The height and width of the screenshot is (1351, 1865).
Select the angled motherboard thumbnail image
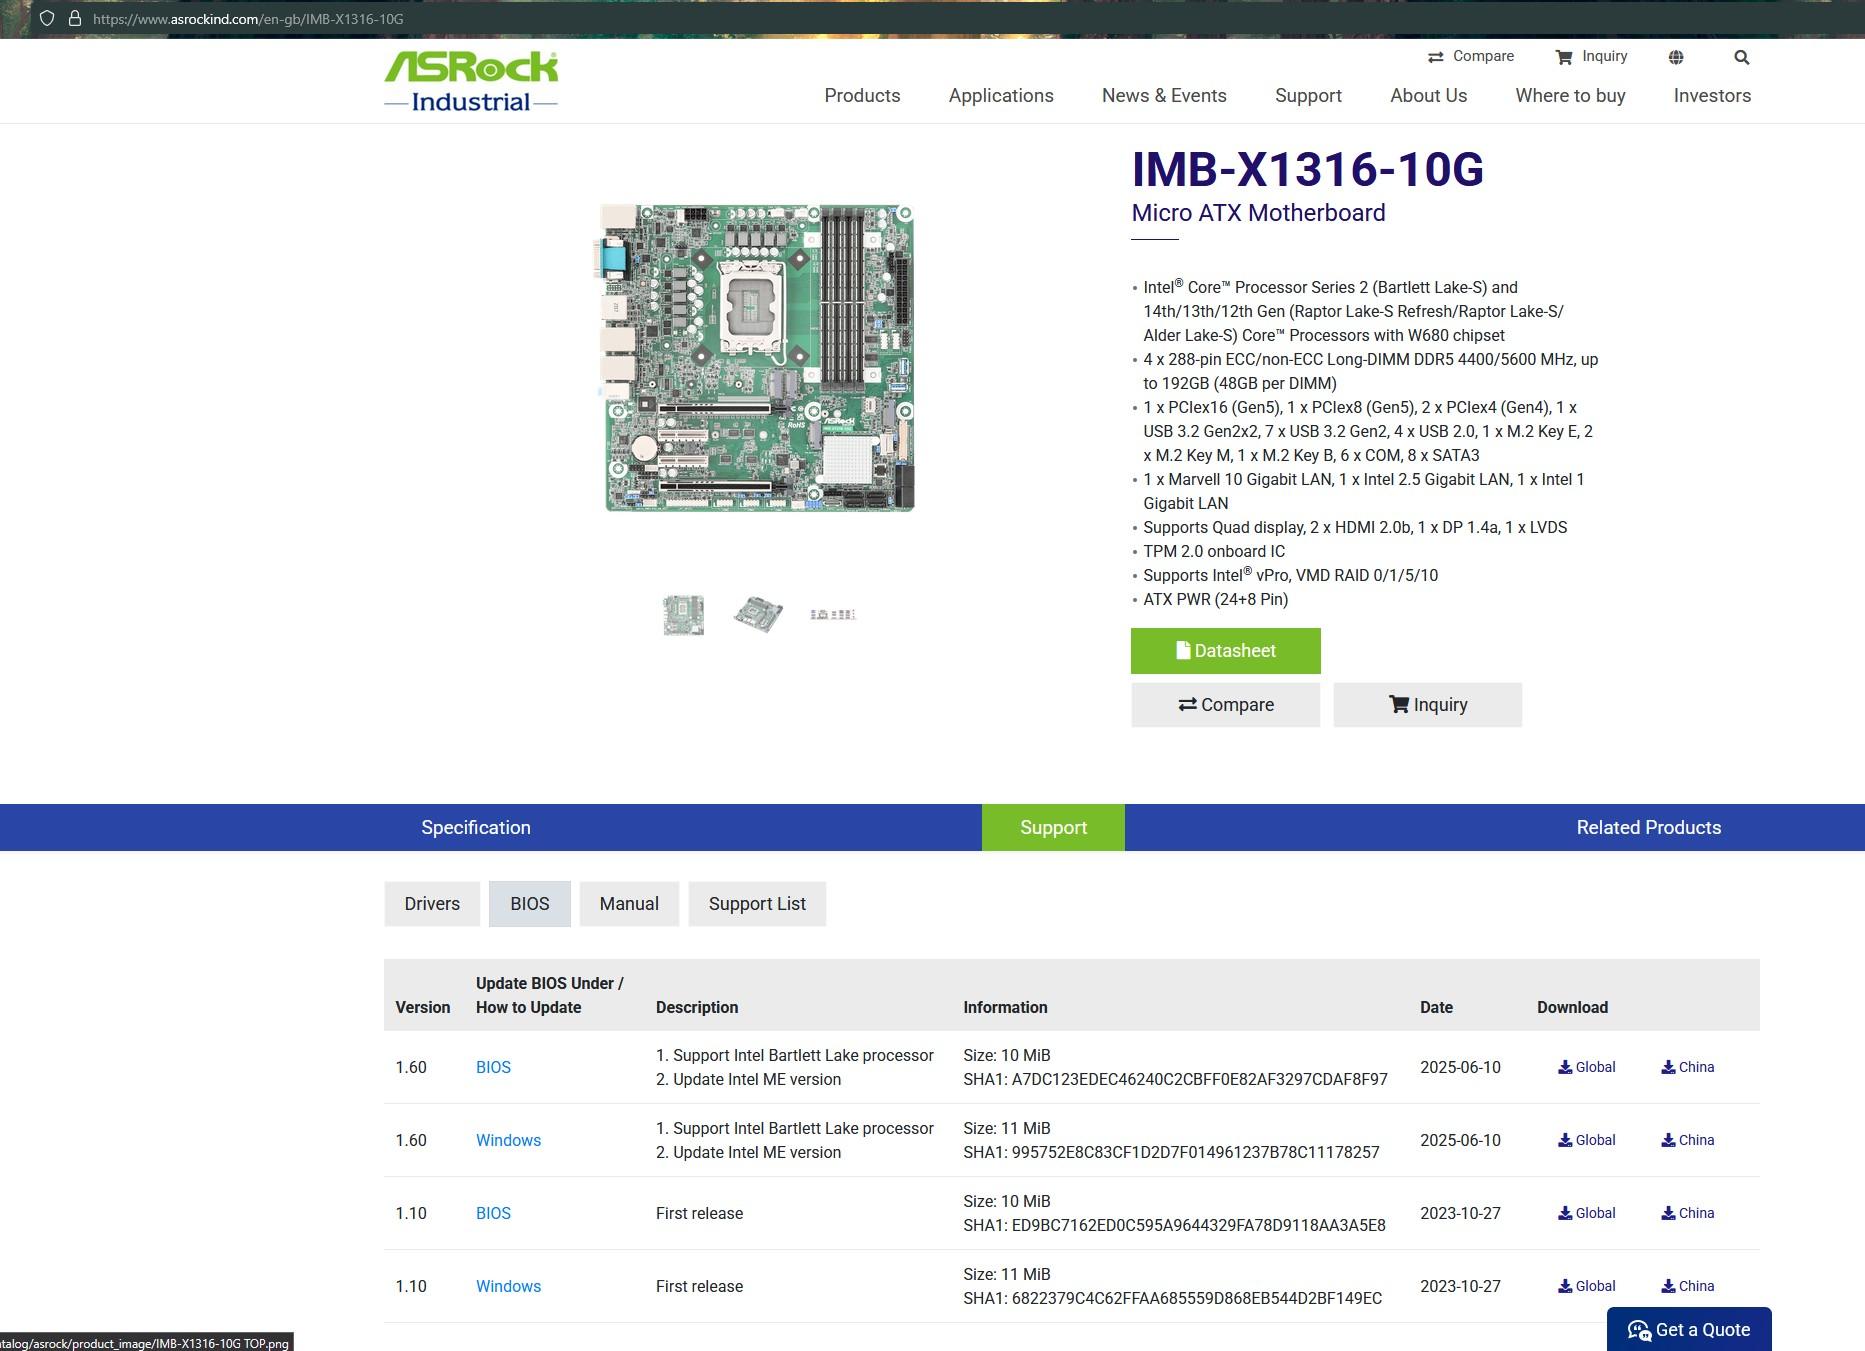tap(757, 614)
